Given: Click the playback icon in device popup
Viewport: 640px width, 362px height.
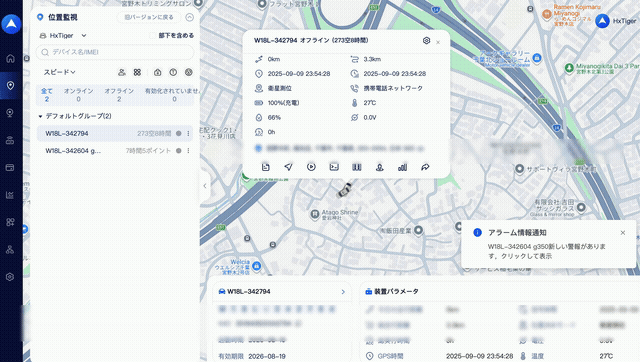Looking at the screenshot, I should click(x=311, y=167).
